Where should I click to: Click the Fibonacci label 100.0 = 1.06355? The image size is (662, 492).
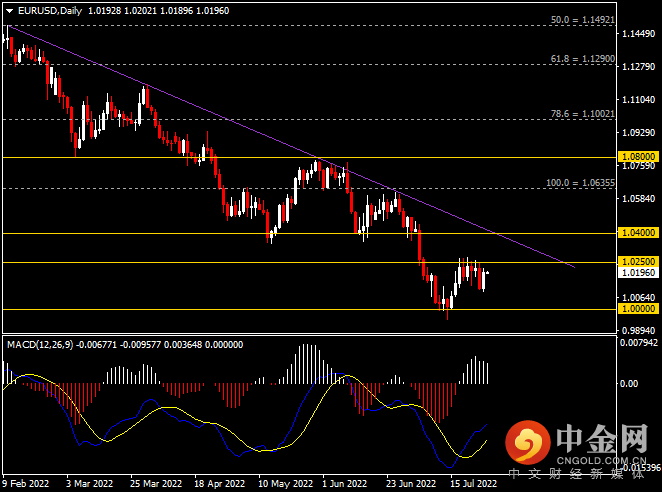(x=581, y=183)
